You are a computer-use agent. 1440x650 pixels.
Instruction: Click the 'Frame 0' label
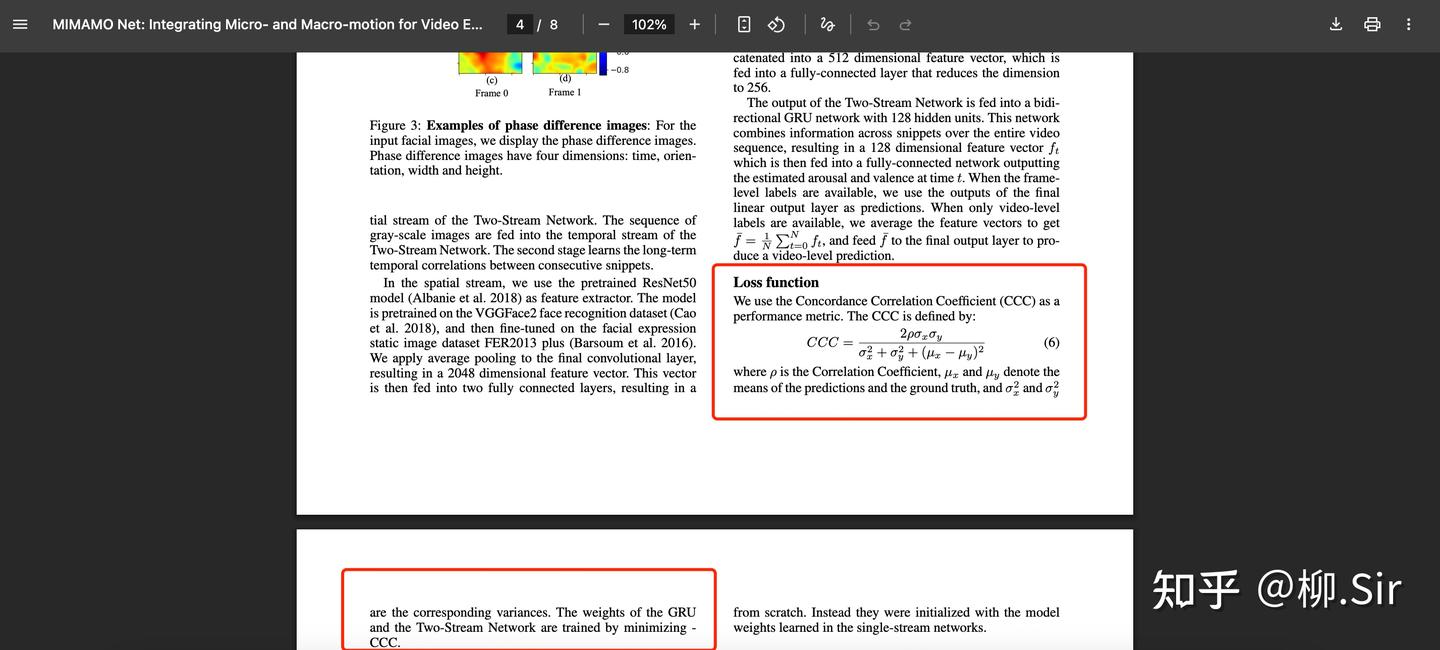(x=492, y=93)
